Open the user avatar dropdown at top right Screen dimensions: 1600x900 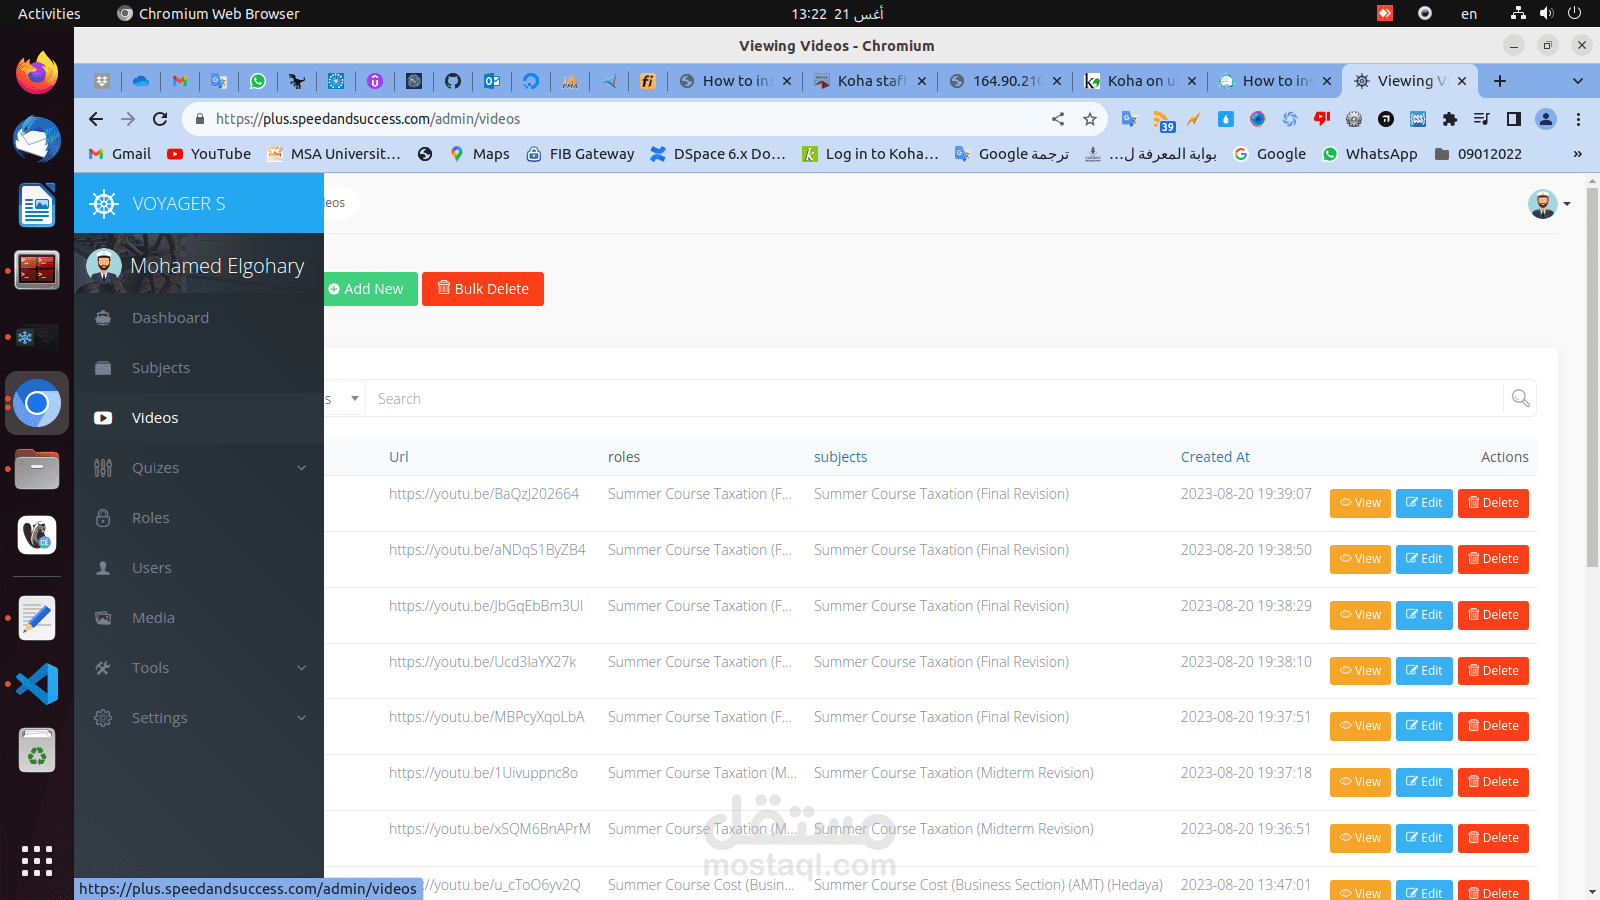pyautogui.click(x=1548, y=204)
